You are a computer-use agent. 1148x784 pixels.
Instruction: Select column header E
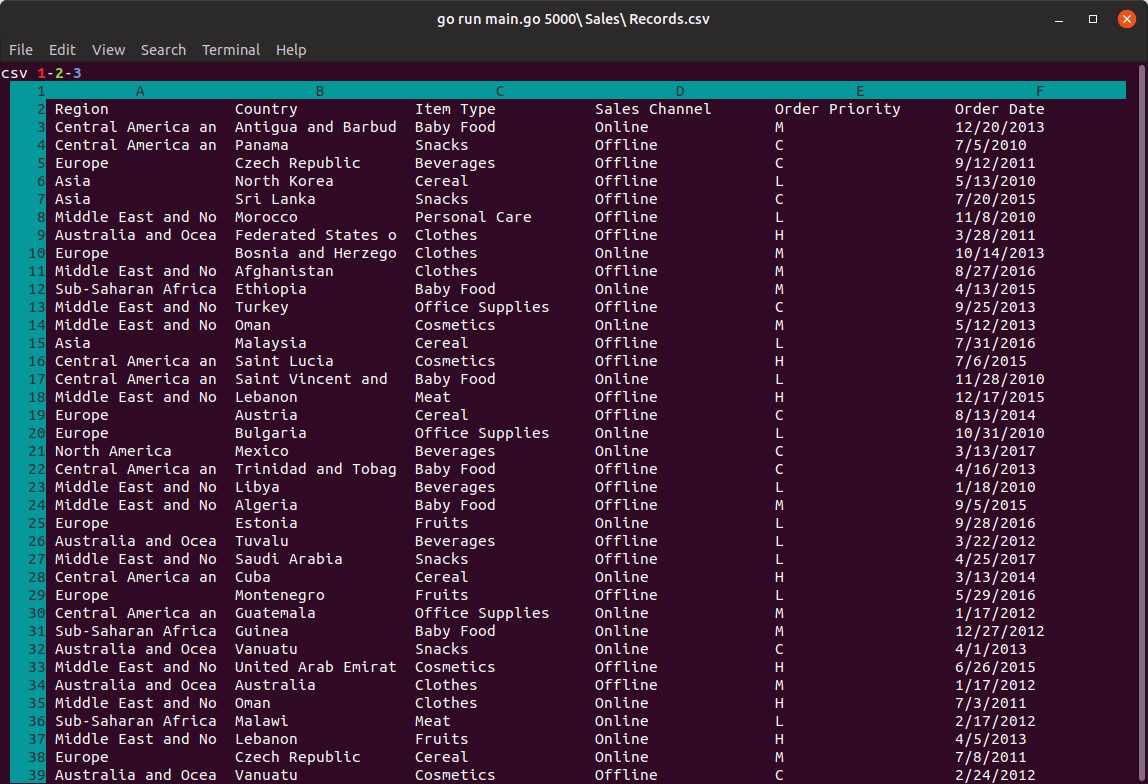(x=860, y=91)
